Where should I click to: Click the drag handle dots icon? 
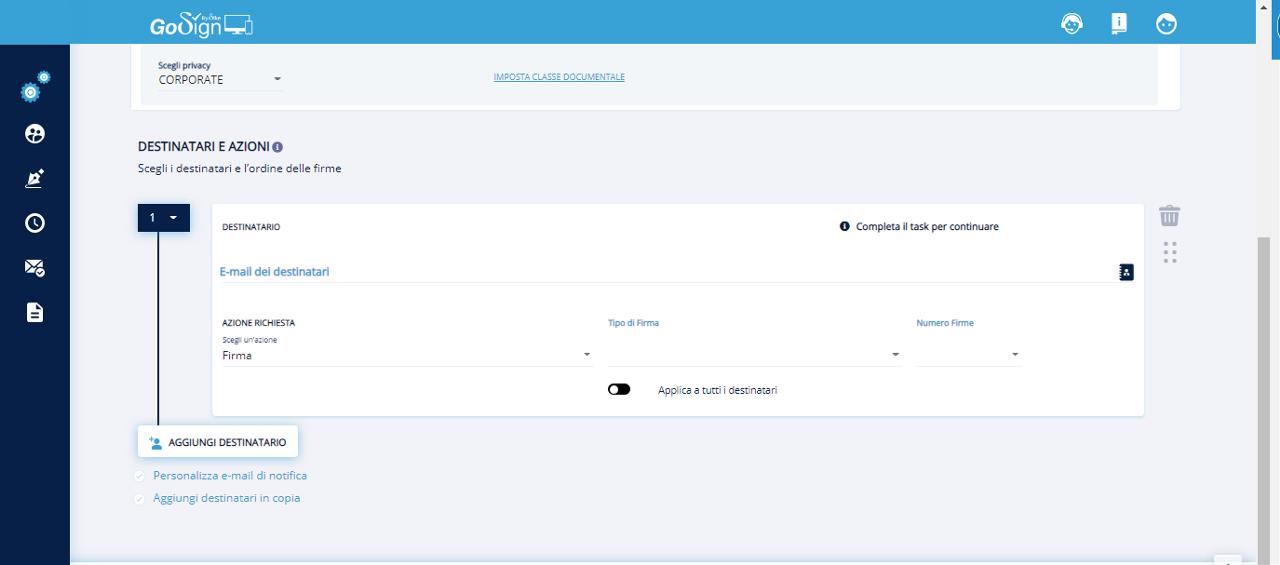click(x=1170, y=252)
